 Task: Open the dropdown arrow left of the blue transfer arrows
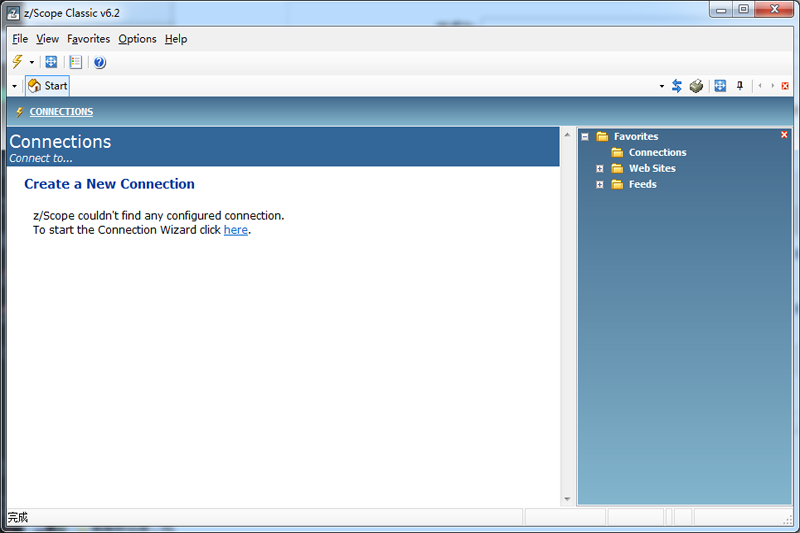click(x=662, y=86)
